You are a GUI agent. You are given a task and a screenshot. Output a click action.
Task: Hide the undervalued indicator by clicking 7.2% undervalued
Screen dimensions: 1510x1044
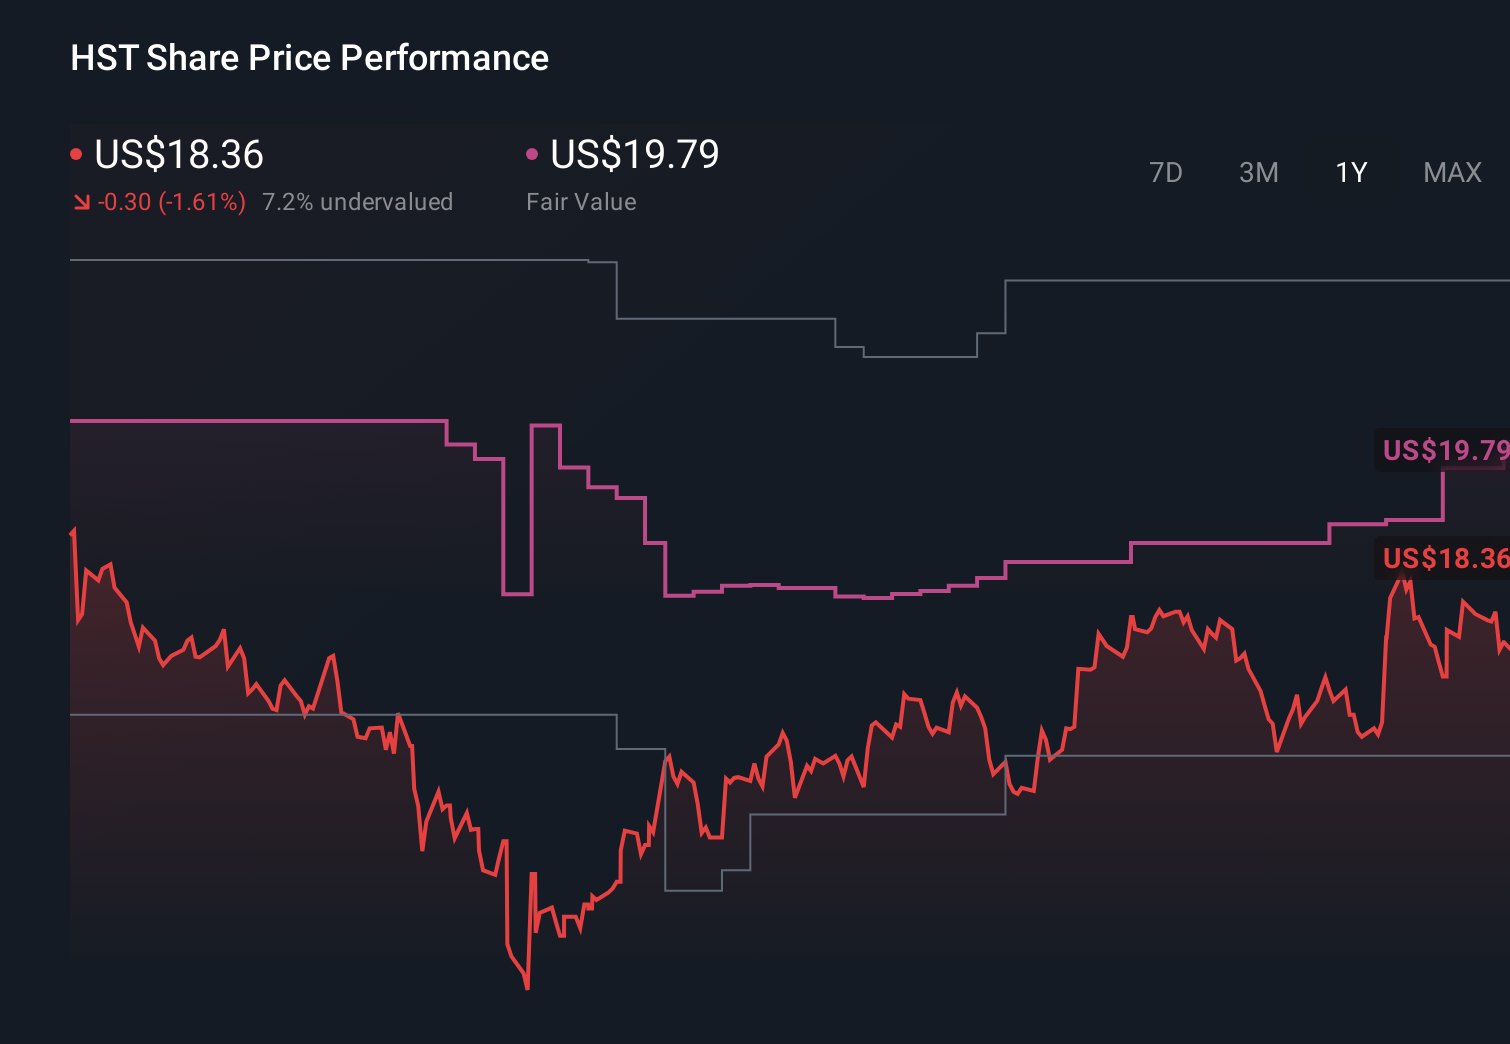(358, 201)
